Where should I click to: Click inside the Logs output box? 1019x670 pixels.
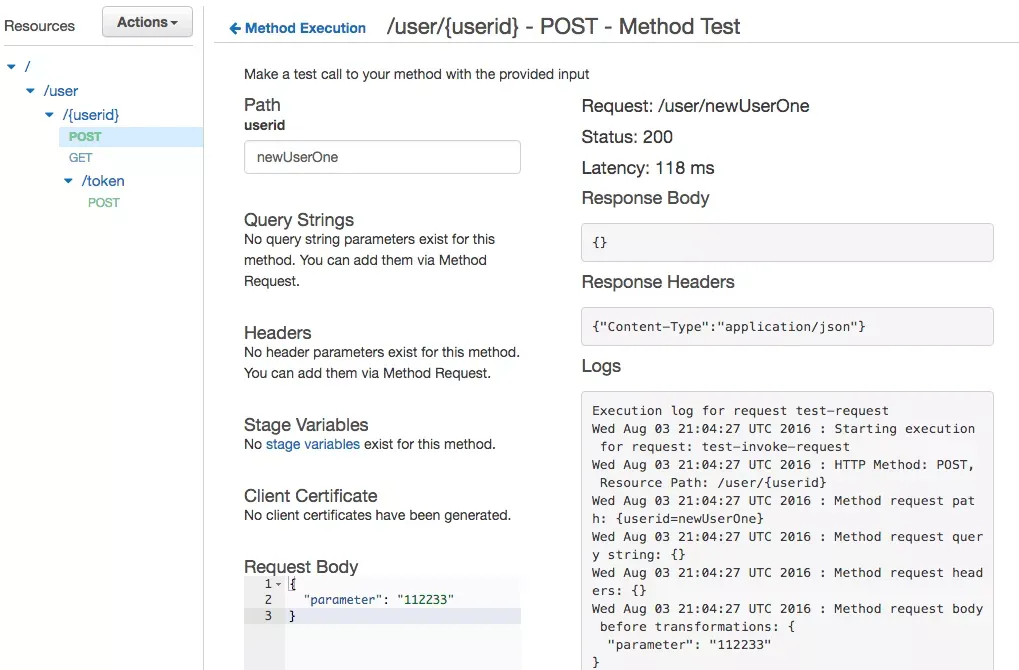[x=787, y=530]
